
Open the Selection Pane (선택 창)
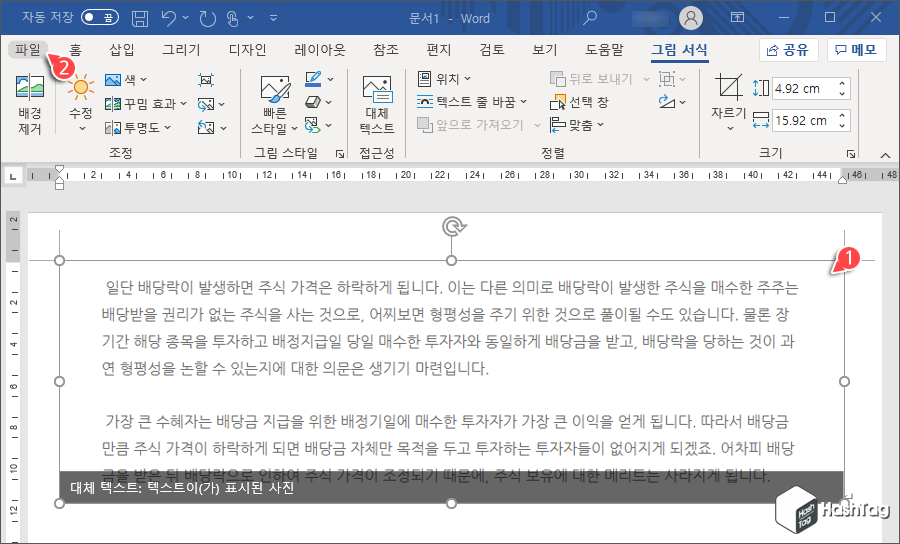click(579, 102)
